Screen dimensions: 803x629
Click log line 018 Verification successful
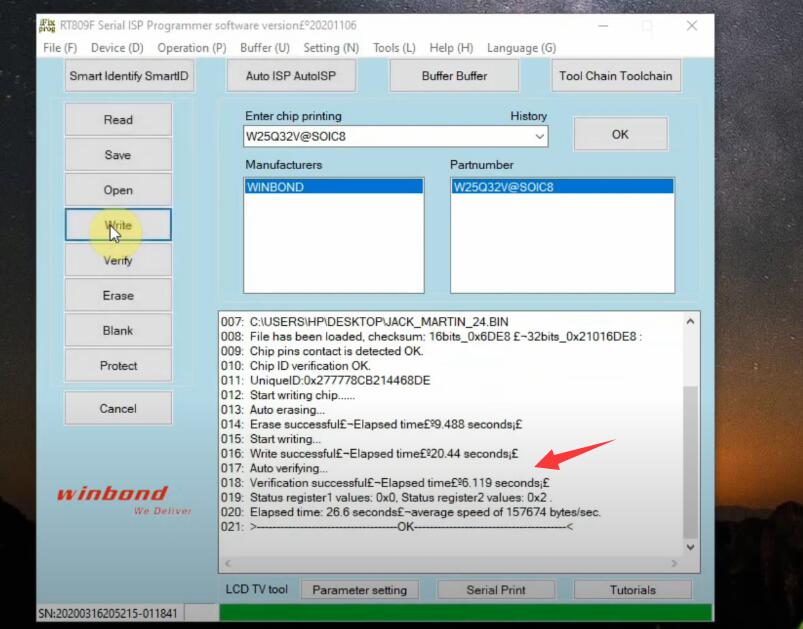[x=399, y=483]
